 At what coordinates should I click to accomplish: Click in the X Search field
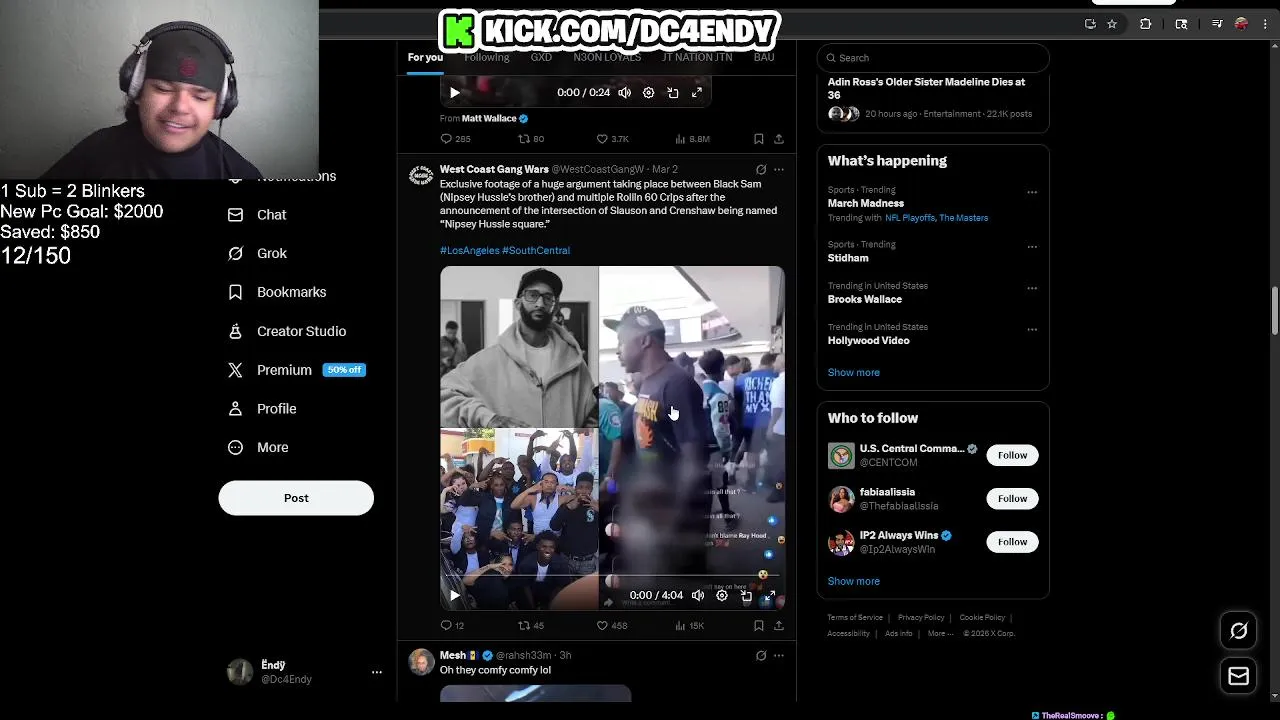933,58
